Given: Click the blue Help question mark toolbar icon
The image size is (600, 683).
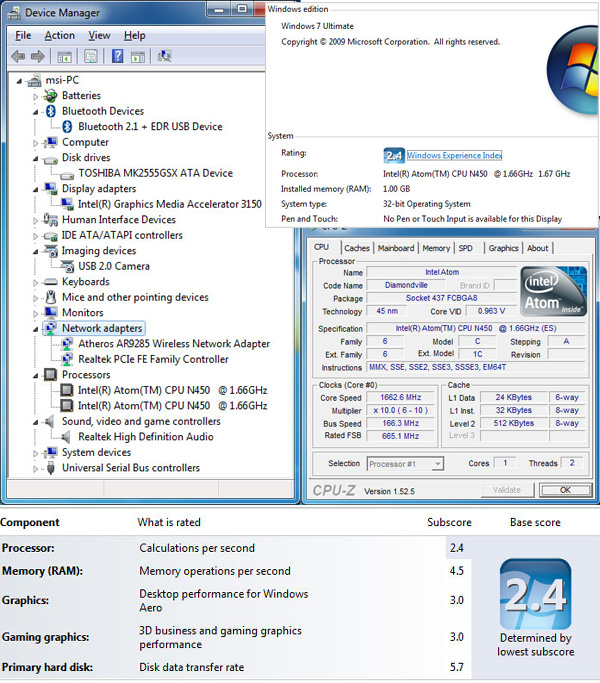Looking at the screenshot, I should 118,56.
